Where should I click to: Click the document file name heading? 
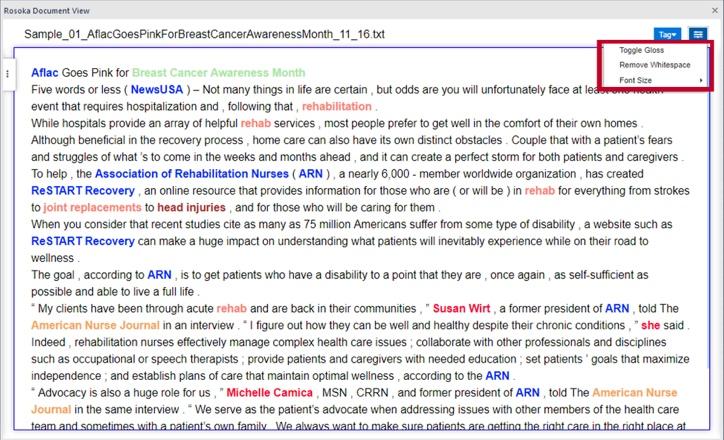click(x=204, y=34)
